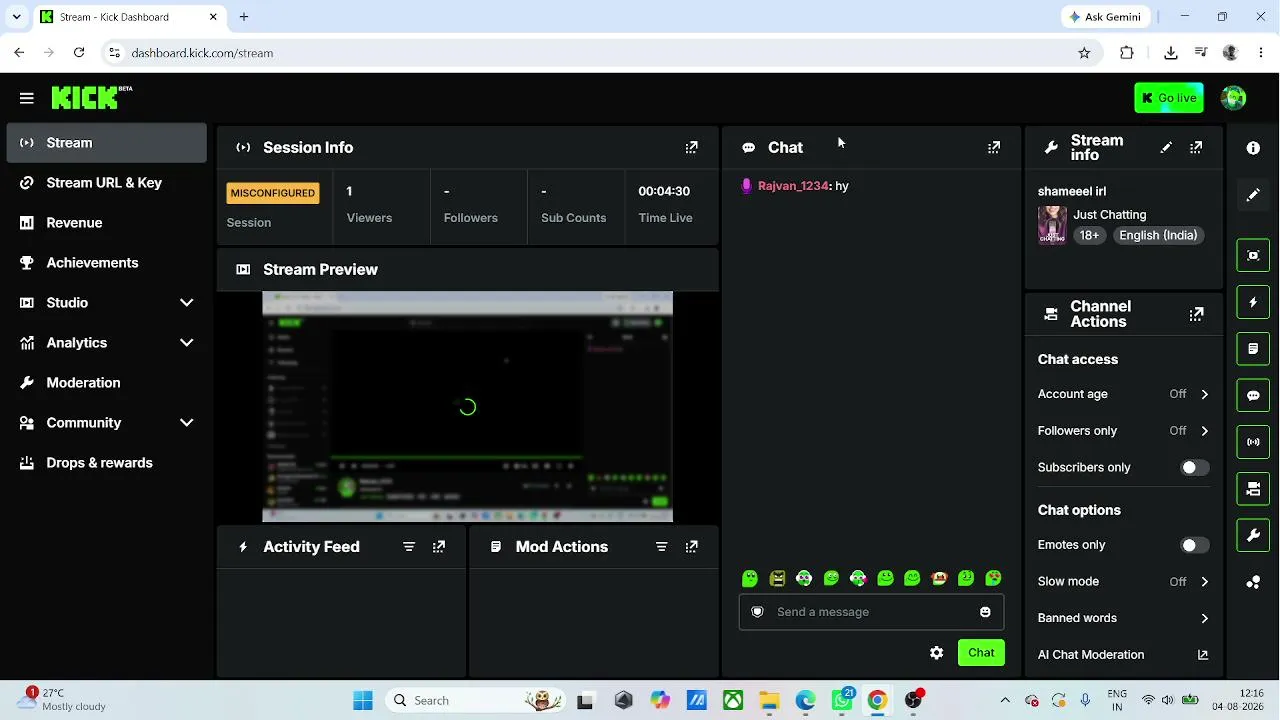Open AI Chat Moderation link
Screen dimensions: 1280x720
[1123, 655]
